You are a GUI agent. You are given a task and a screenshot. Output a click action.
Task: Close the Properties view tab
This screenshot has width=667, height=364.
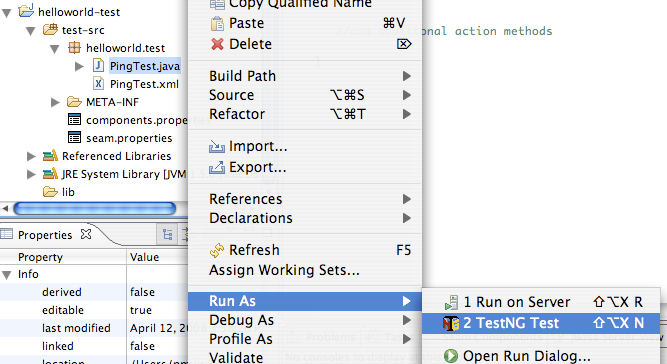[86, 234]
